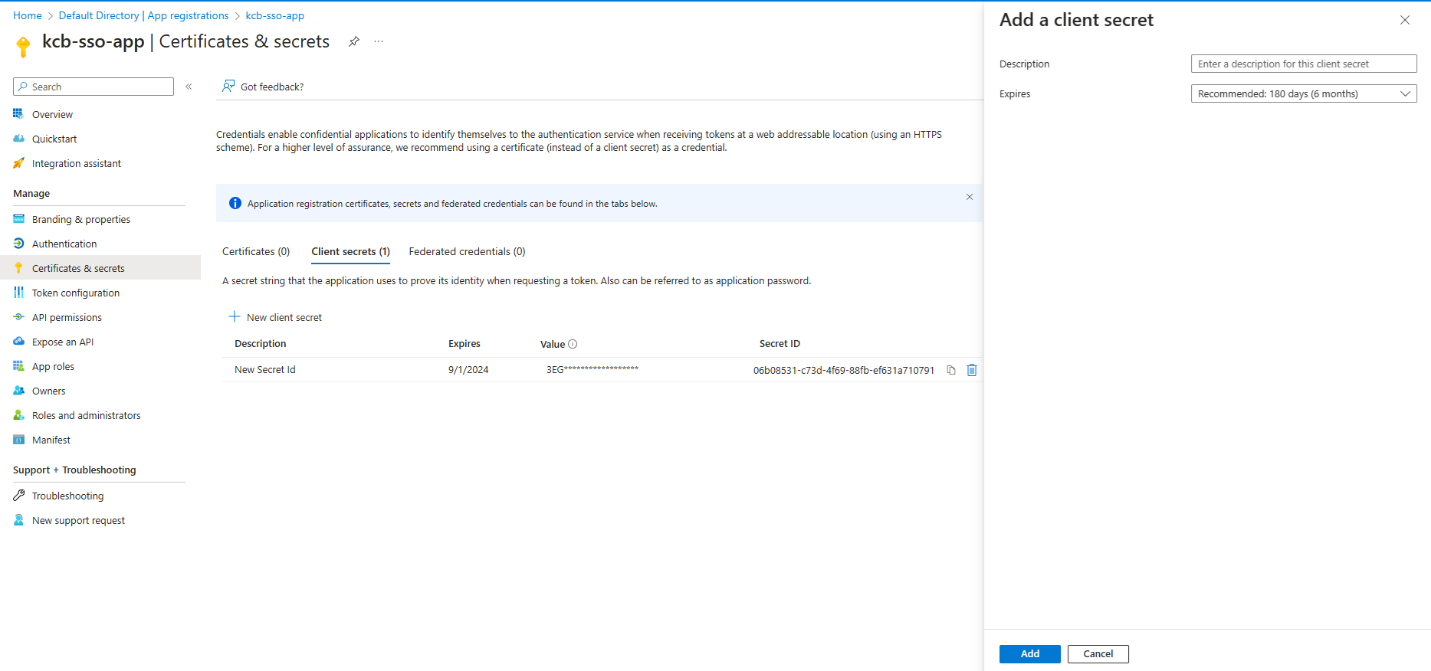Click New client secret
The height and width of the screenshot is (671, 1431).
point(275,317)
